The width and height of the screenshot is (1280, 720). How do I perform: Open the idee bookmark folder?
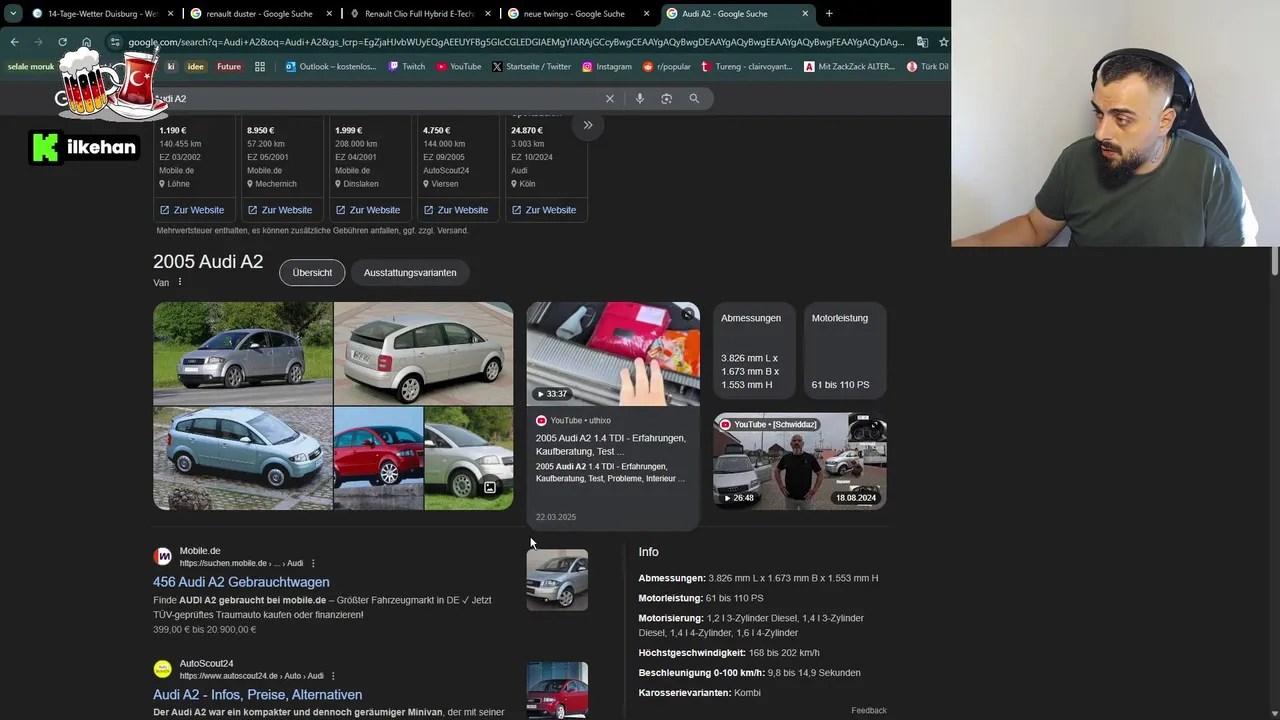195,67
